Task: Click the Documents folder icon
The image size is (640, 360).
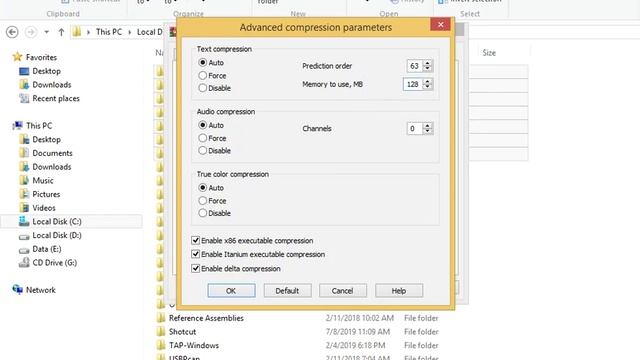Action: [x=24, y=153]
